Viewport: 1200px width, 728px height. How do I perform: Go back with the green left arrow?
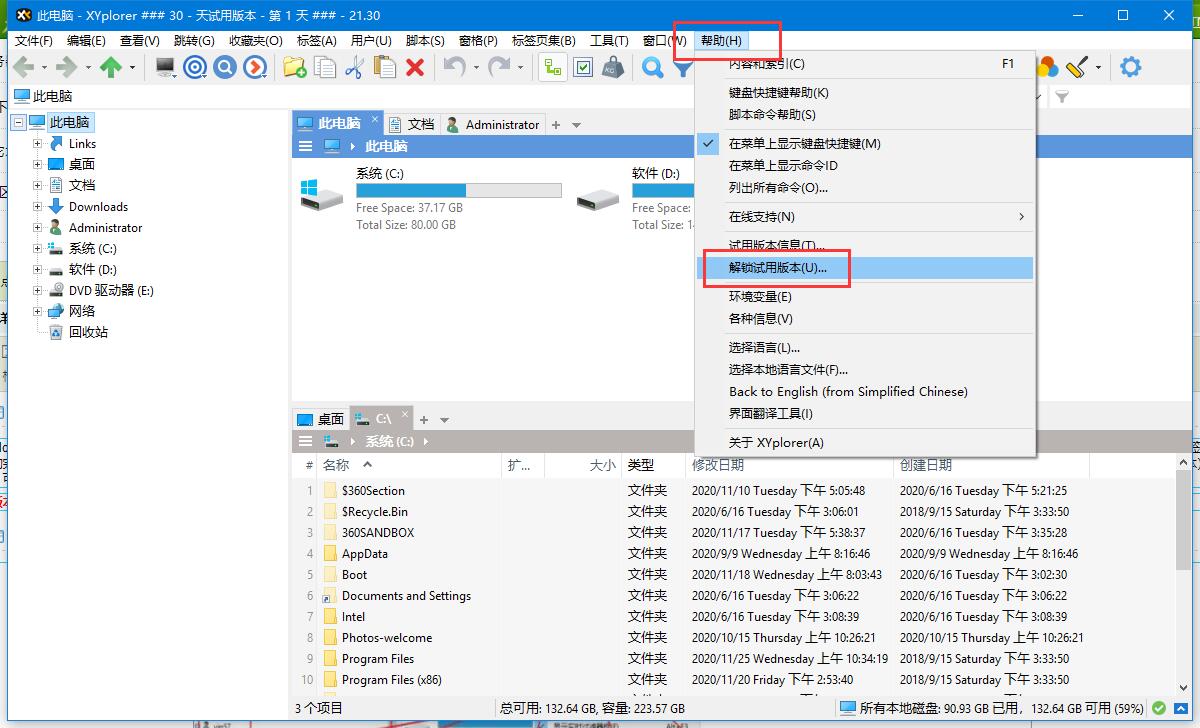pyautogui.click(x=23, y=67)
